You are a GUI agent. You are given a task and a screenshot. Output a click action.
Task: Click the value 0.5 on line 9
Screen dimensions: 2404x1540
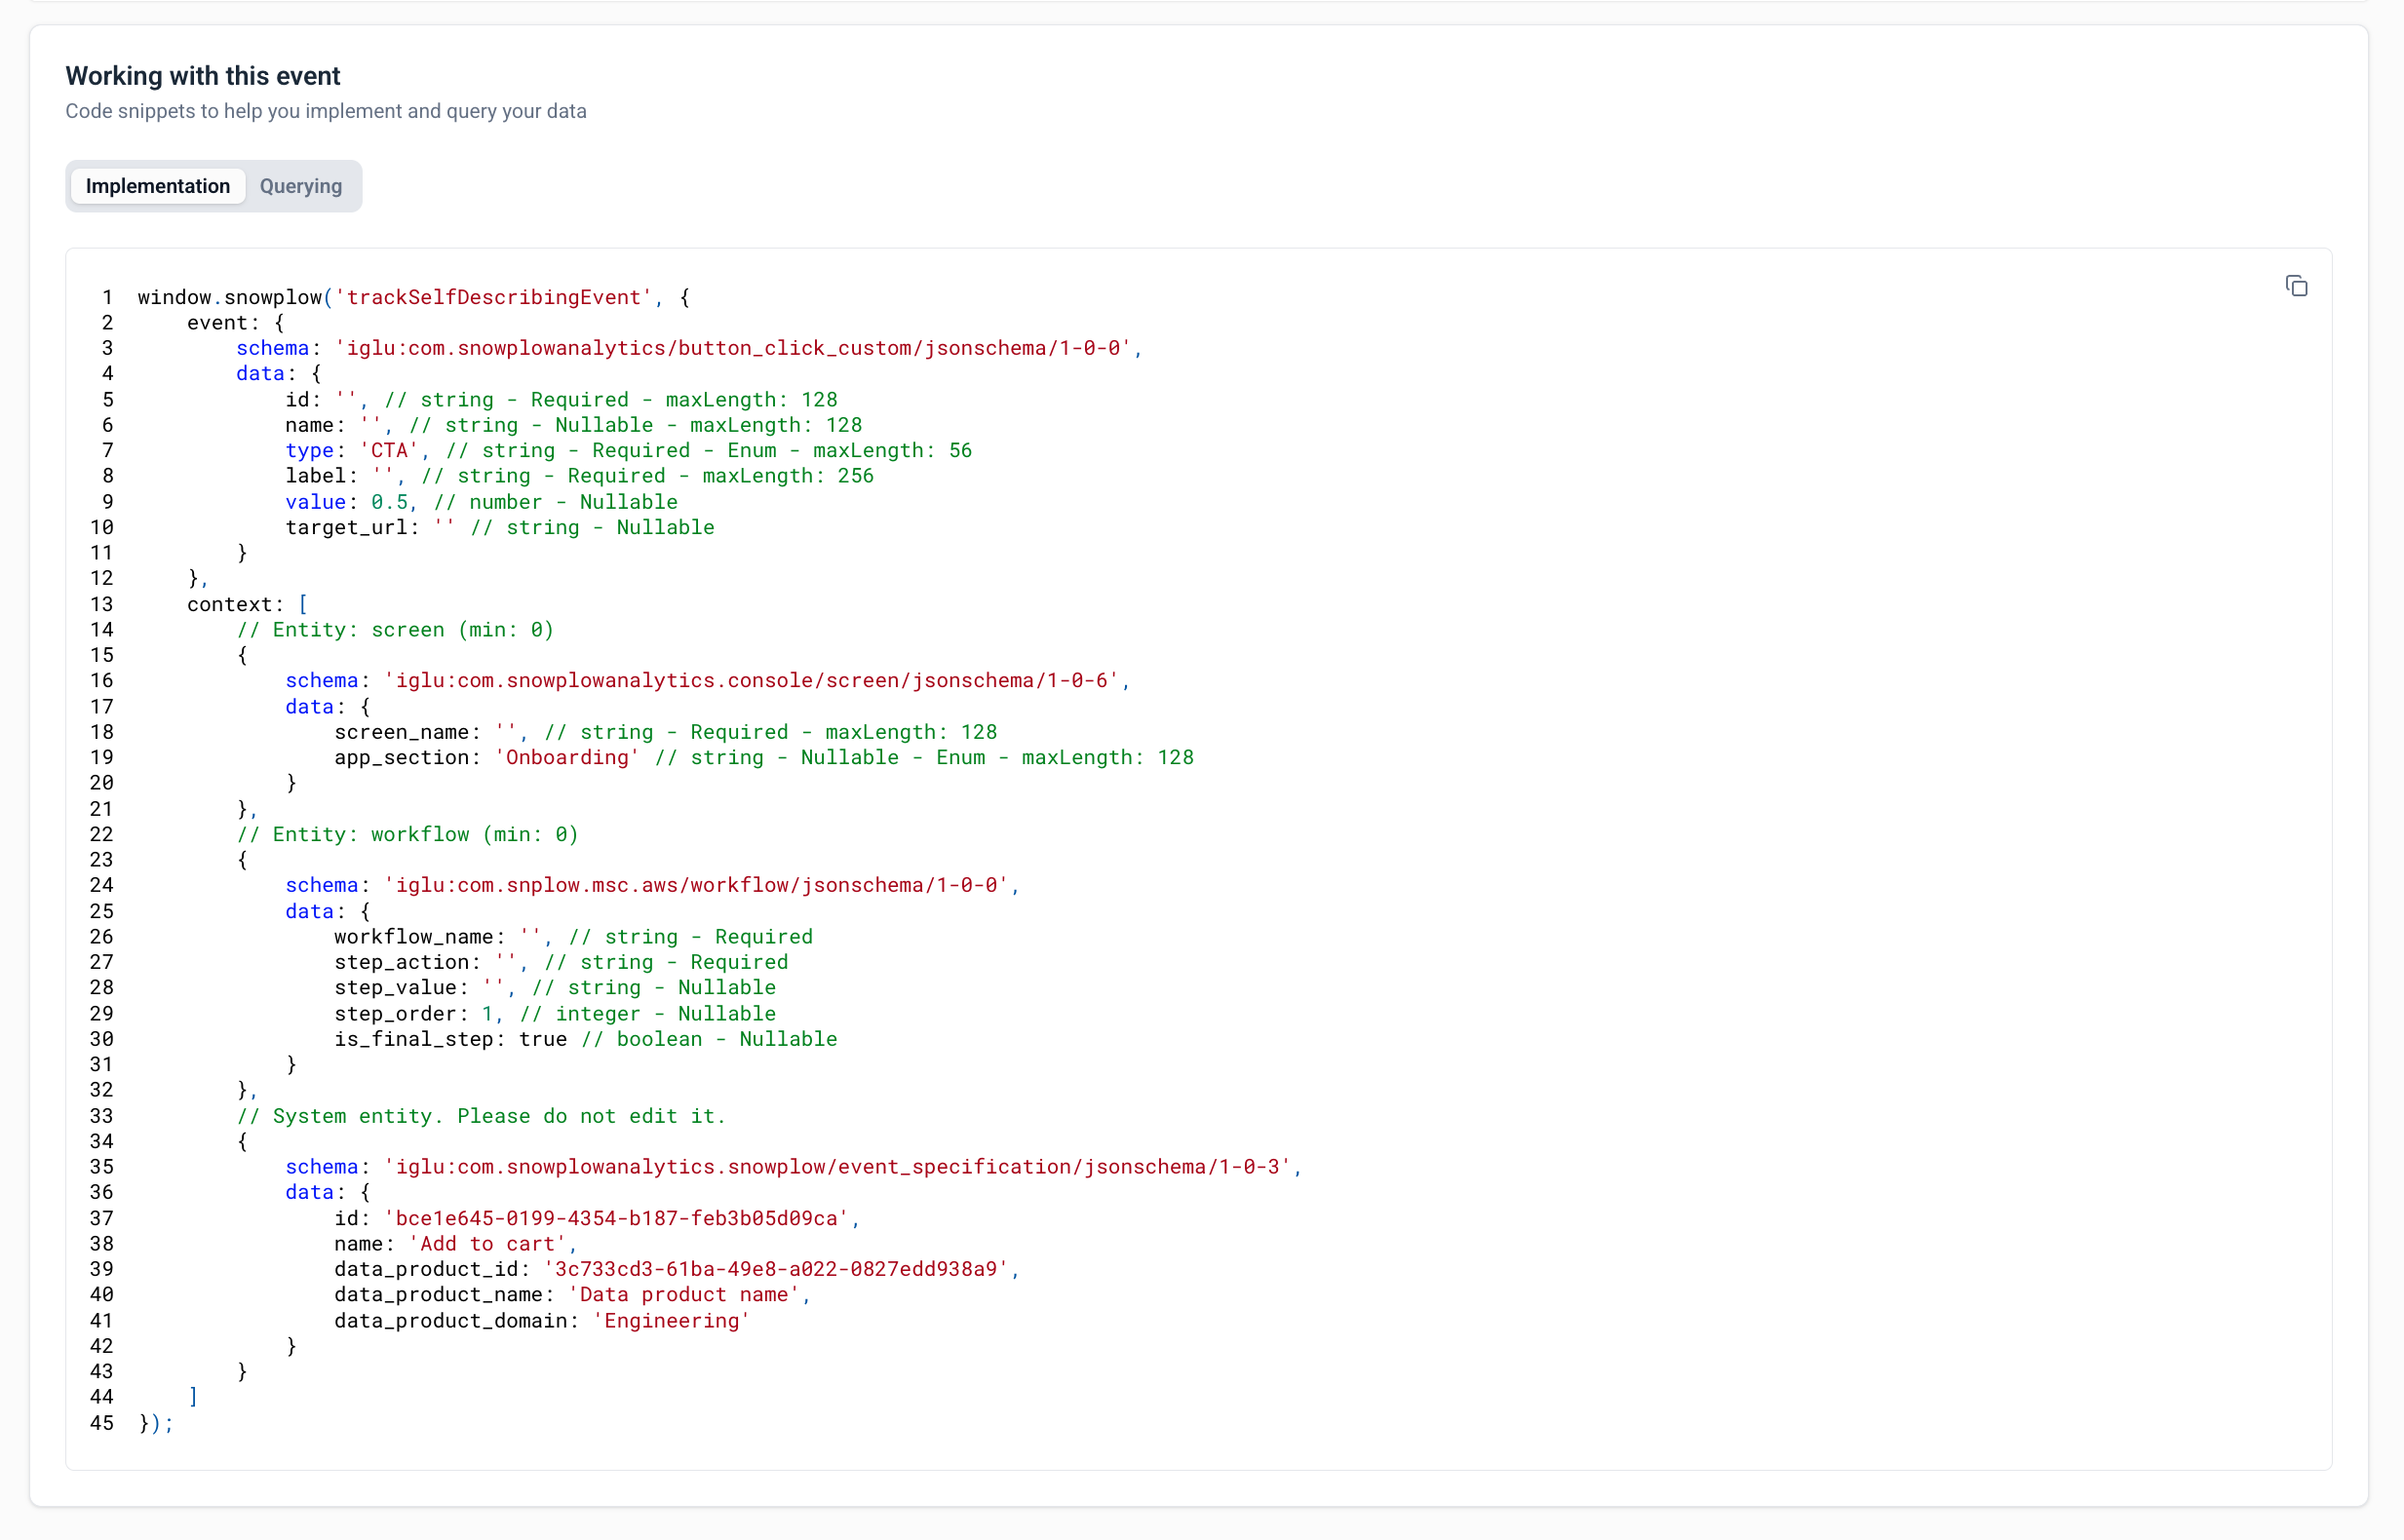pyautogui.click(x=392, y=501)
